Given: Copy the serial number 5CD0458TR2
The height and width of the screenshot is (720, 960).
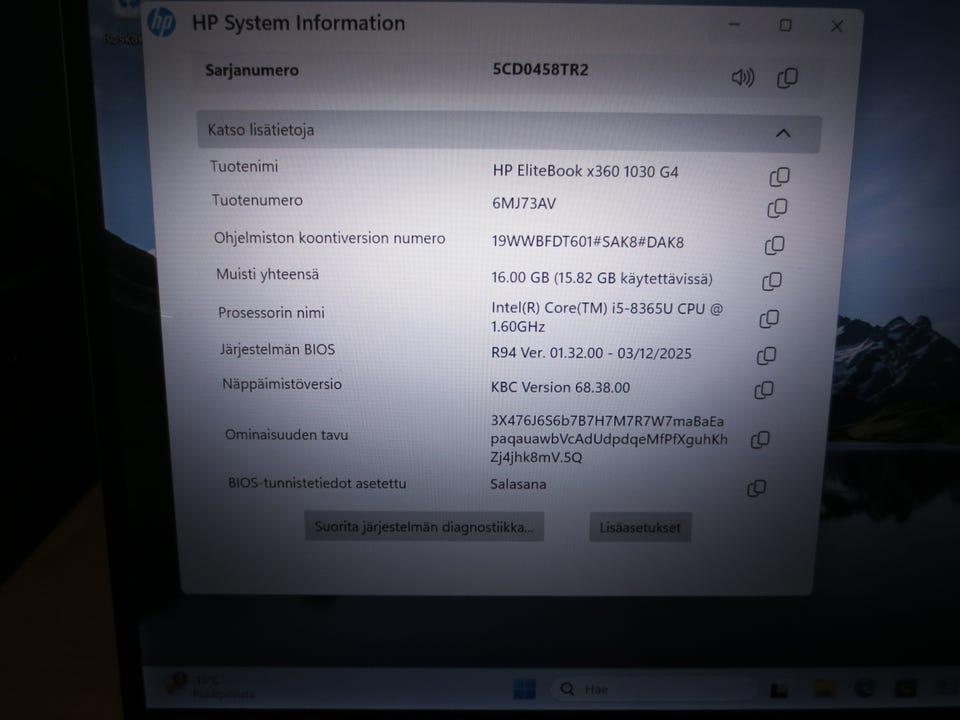Looking at the screenshot, I should (x=787, y=78).
